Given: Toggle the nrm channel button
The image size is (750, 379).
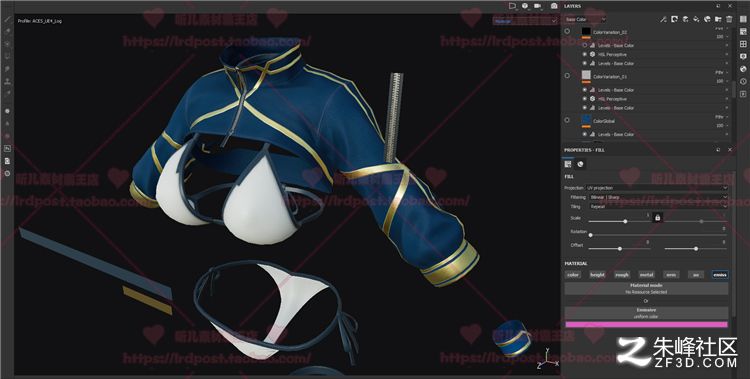Looking at the screenshot, I should (671, 275).
